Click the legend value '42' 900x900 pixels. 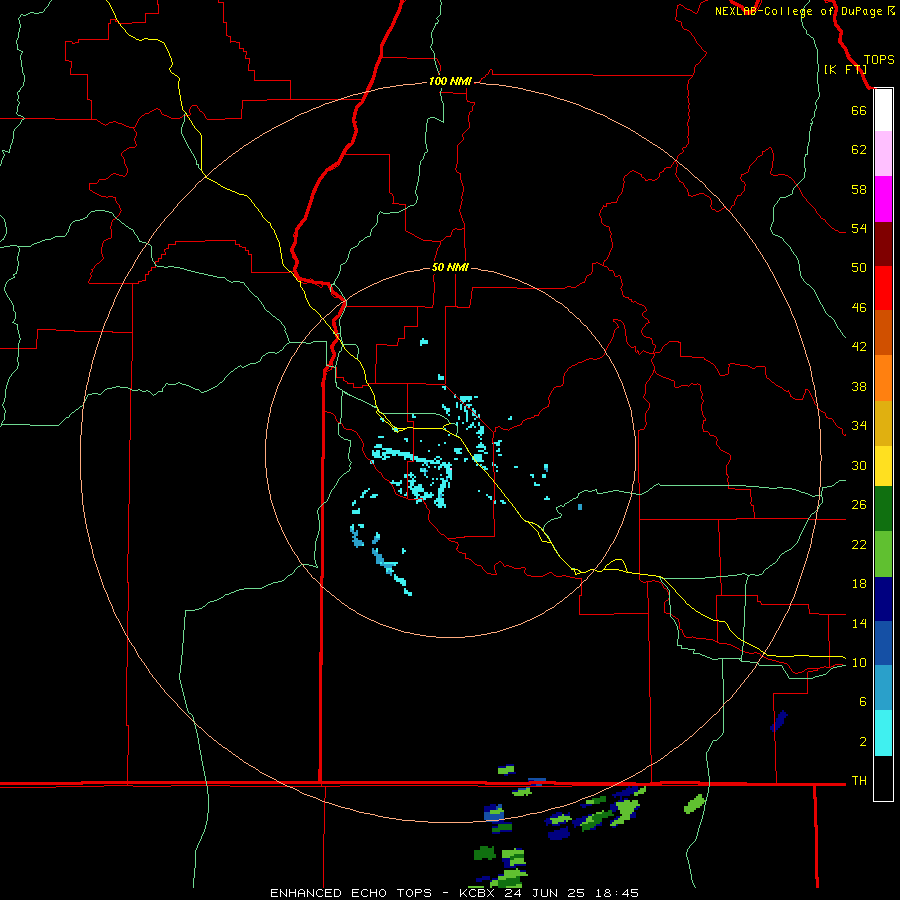(859, 347)
